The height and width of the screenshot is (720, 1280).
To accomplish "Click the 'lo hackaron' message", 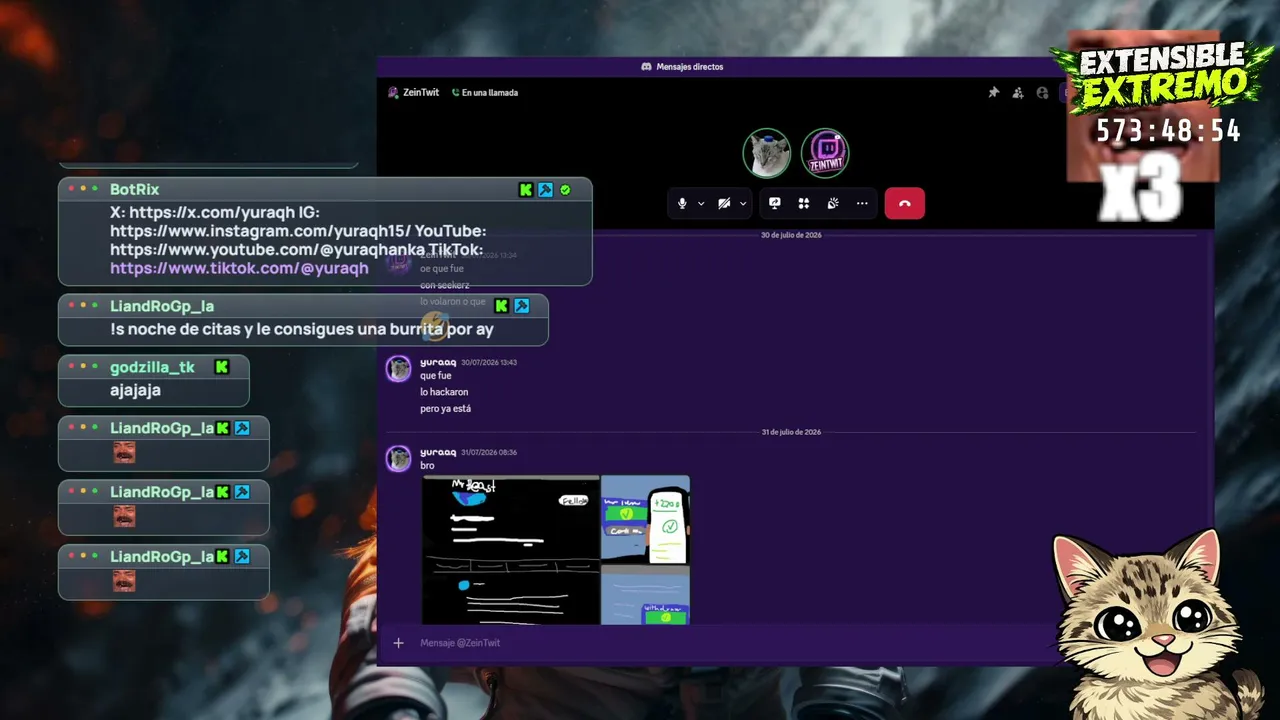I will [x=444, y=392].
